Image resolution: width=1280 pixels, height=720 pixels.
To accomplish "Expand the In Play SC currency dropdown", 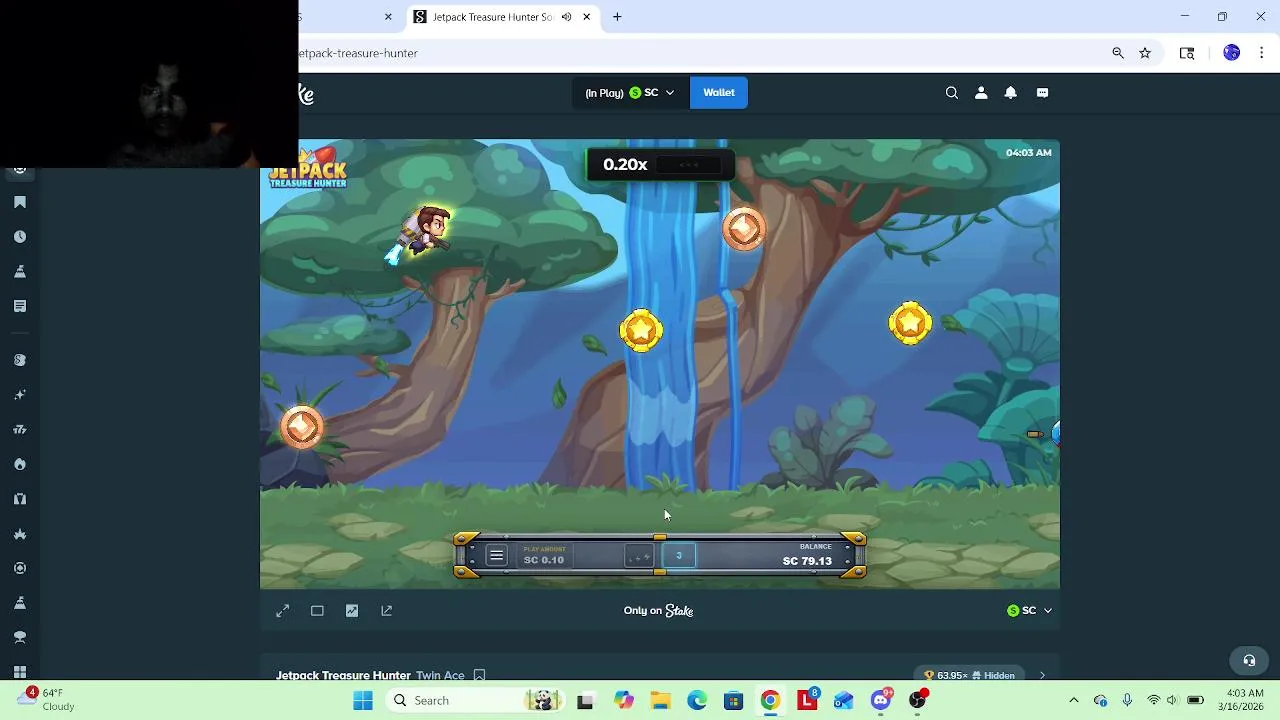I will click(630, 92).
